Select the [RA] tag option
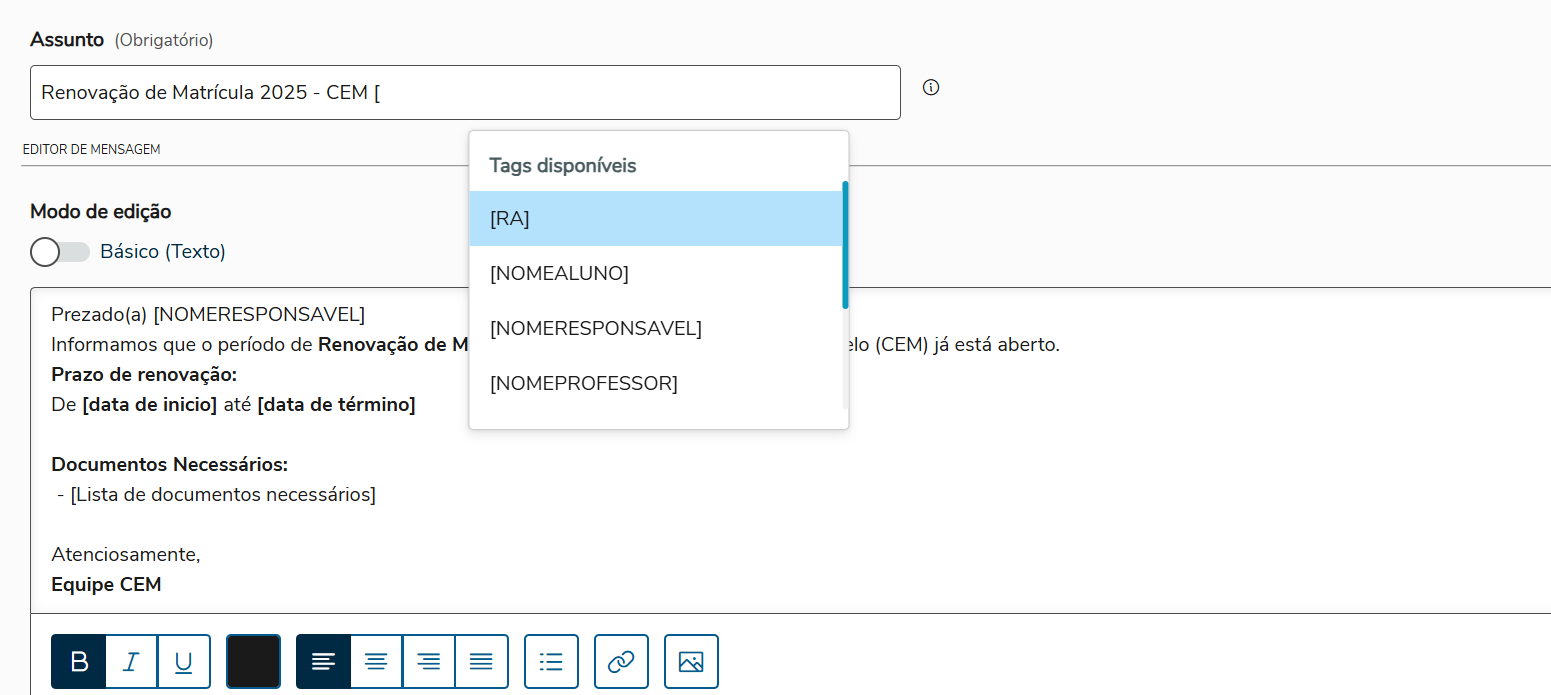 click(x=656, y=219)
